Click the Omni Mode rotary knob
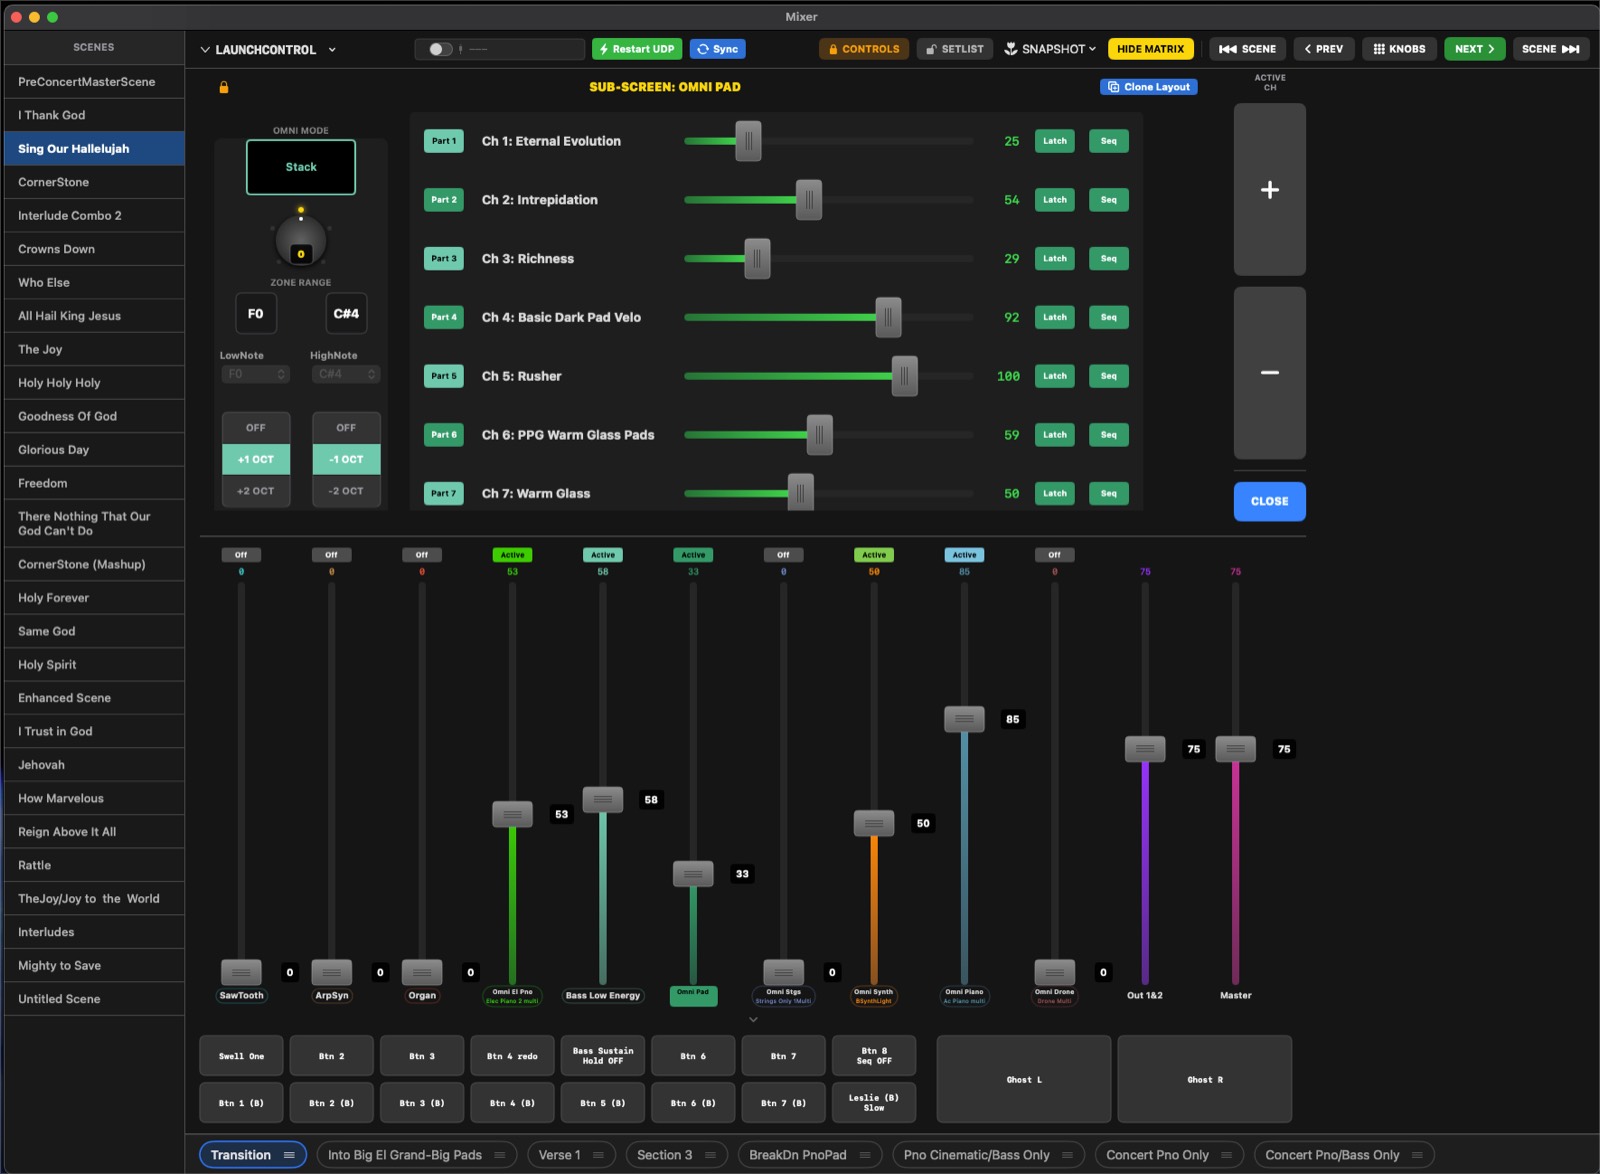Screen dimensions: 1600x1174 pyautogui.click(x=301, y=241)
